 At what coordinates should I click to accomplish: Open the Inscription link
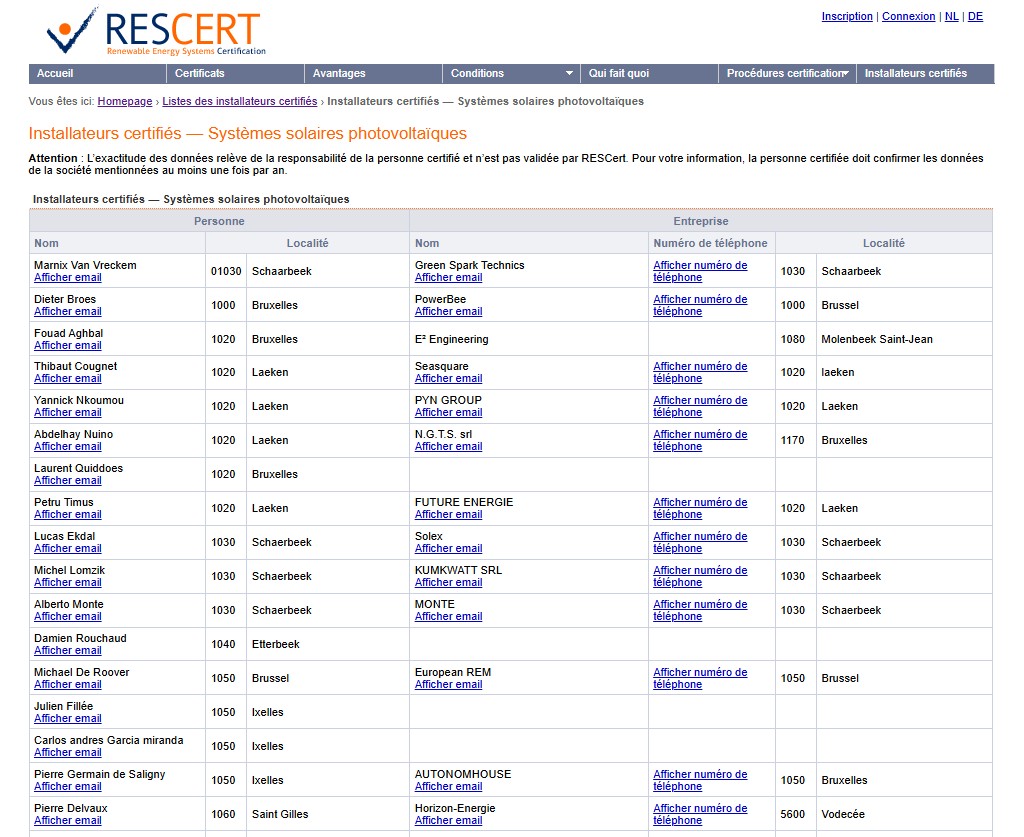pos(847,15)
